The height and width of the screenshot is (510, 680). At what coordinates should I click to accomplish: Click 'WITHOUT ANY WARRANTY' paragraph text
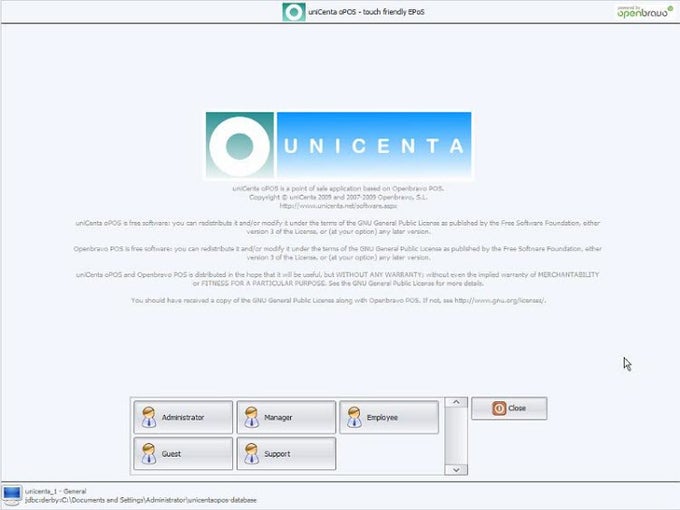[x=337, y=279]
